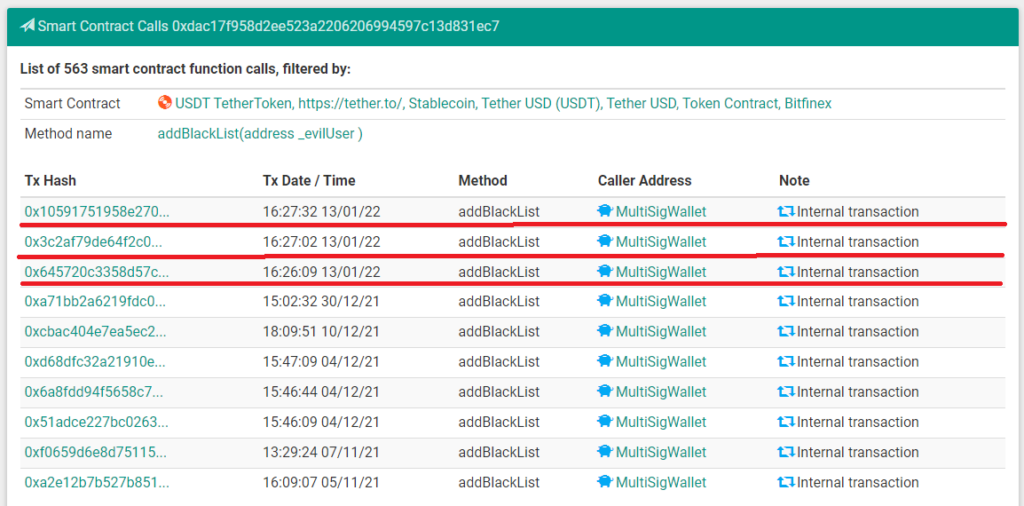Screen dimensions: 1024x506
Task: Click the Note column header
Action: tap(794, 180)
